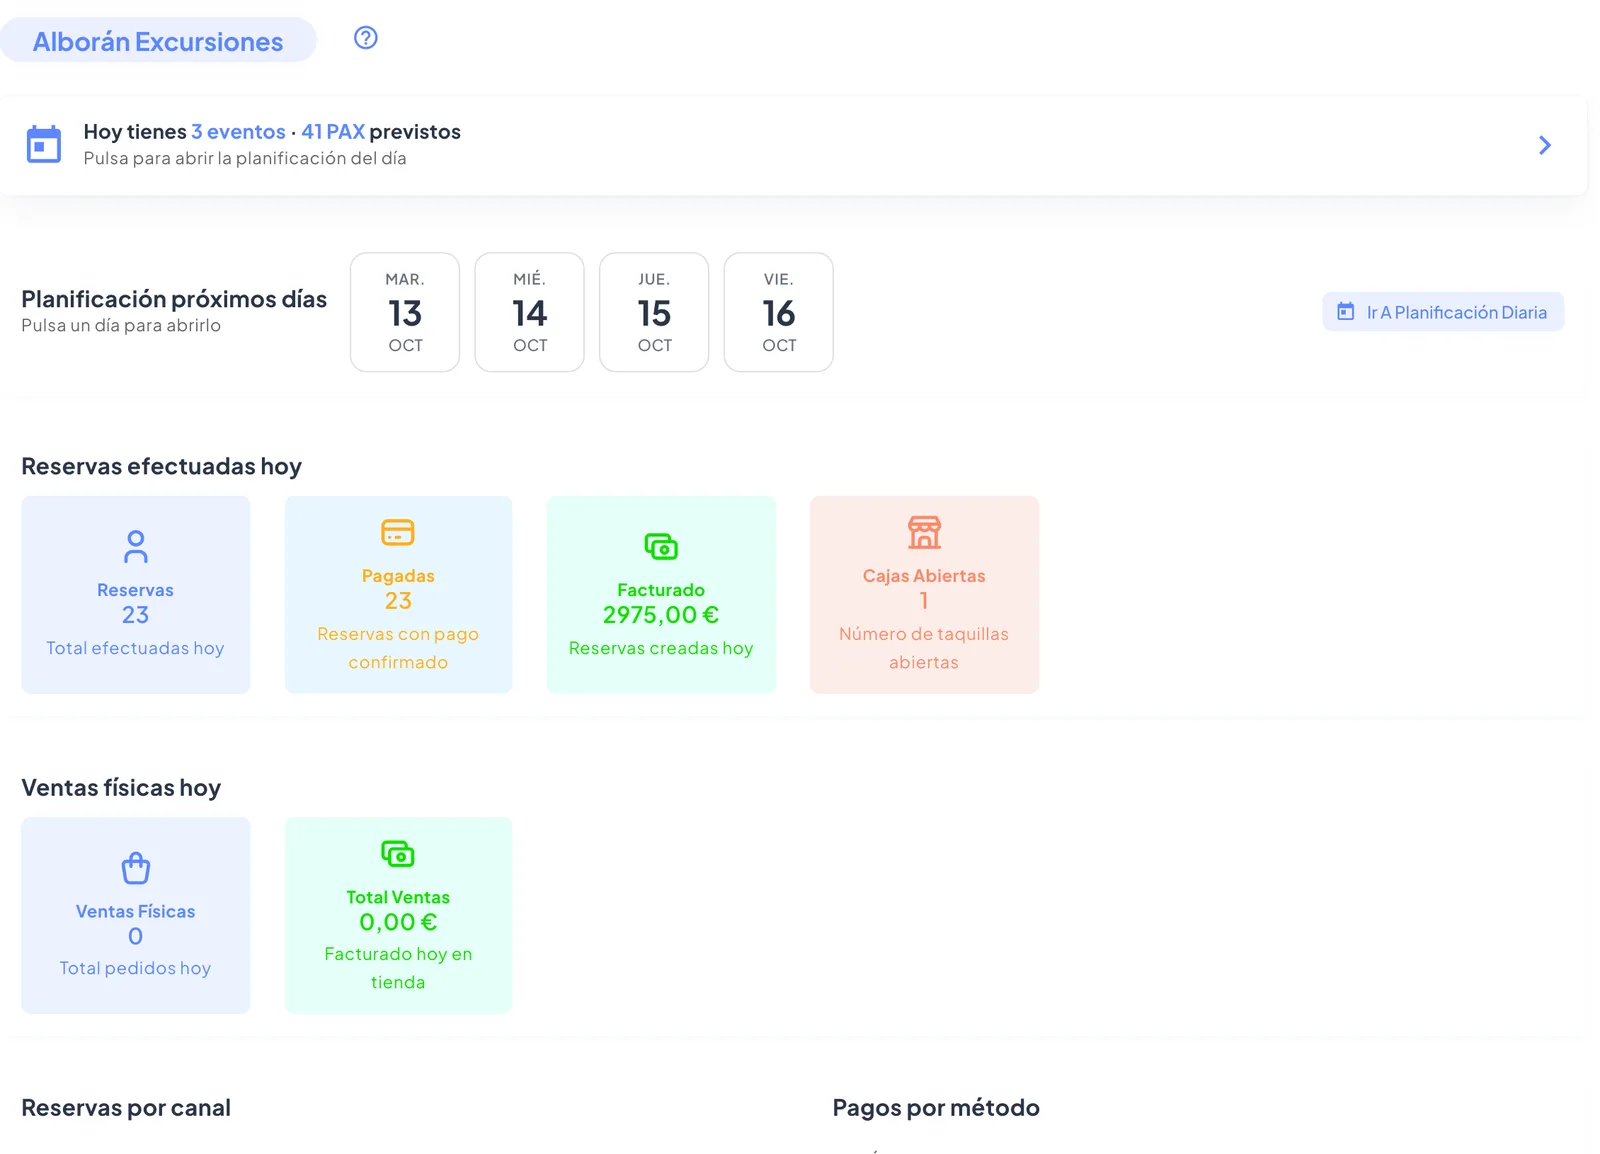Click the money icon above Total Ventas
The width and height of the screenshot is (1600, 1154).
coord(398,854)
